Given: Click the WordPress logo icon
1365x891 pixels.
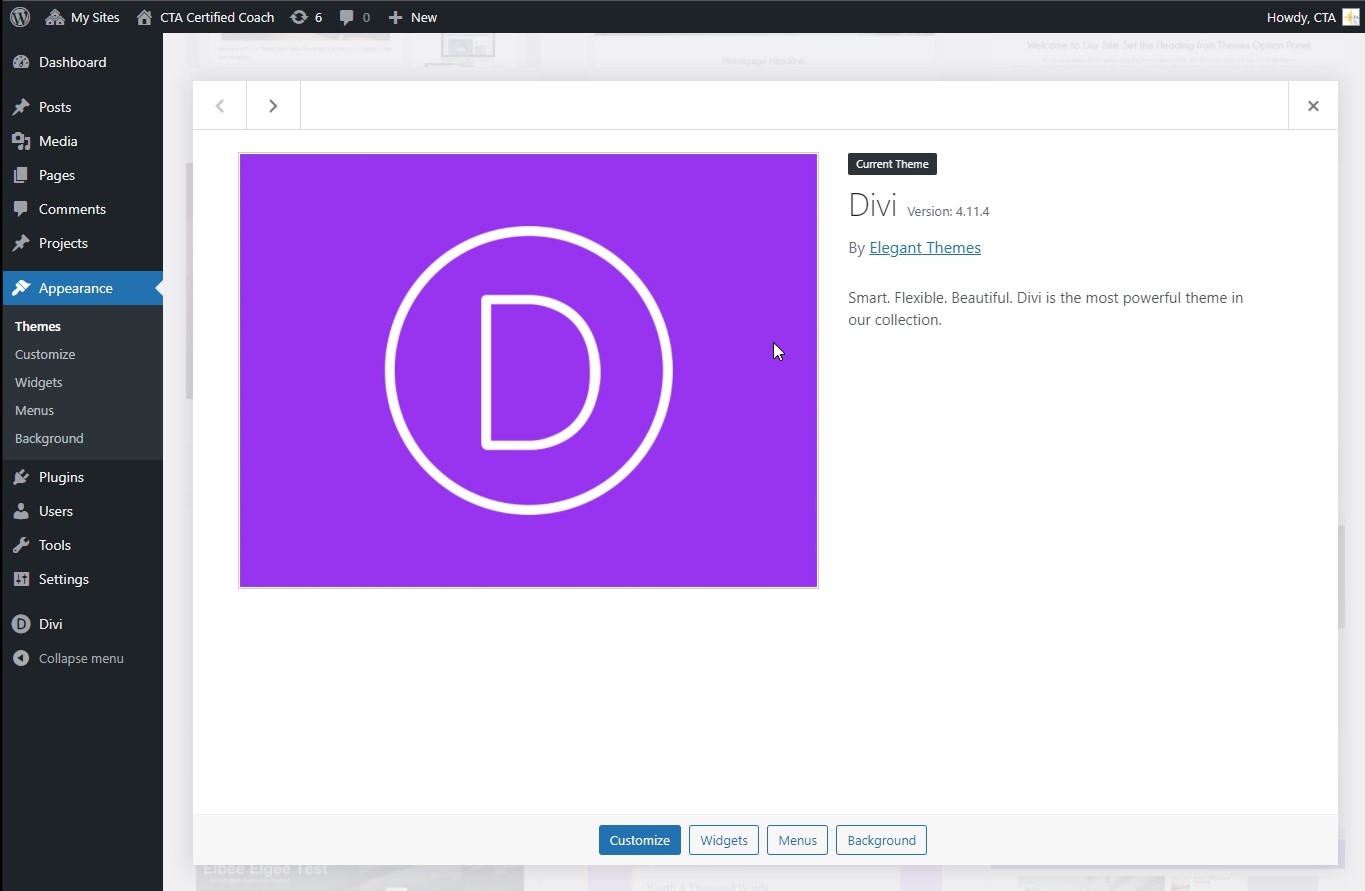Looking at the screenshot, I should [20, 17].
